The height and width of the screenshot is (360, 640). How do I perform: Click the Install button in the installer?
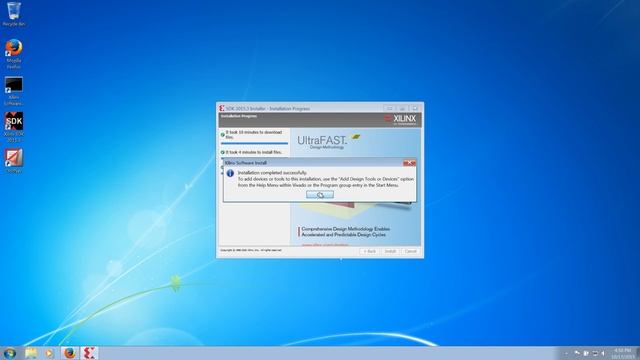click(390, 251)
